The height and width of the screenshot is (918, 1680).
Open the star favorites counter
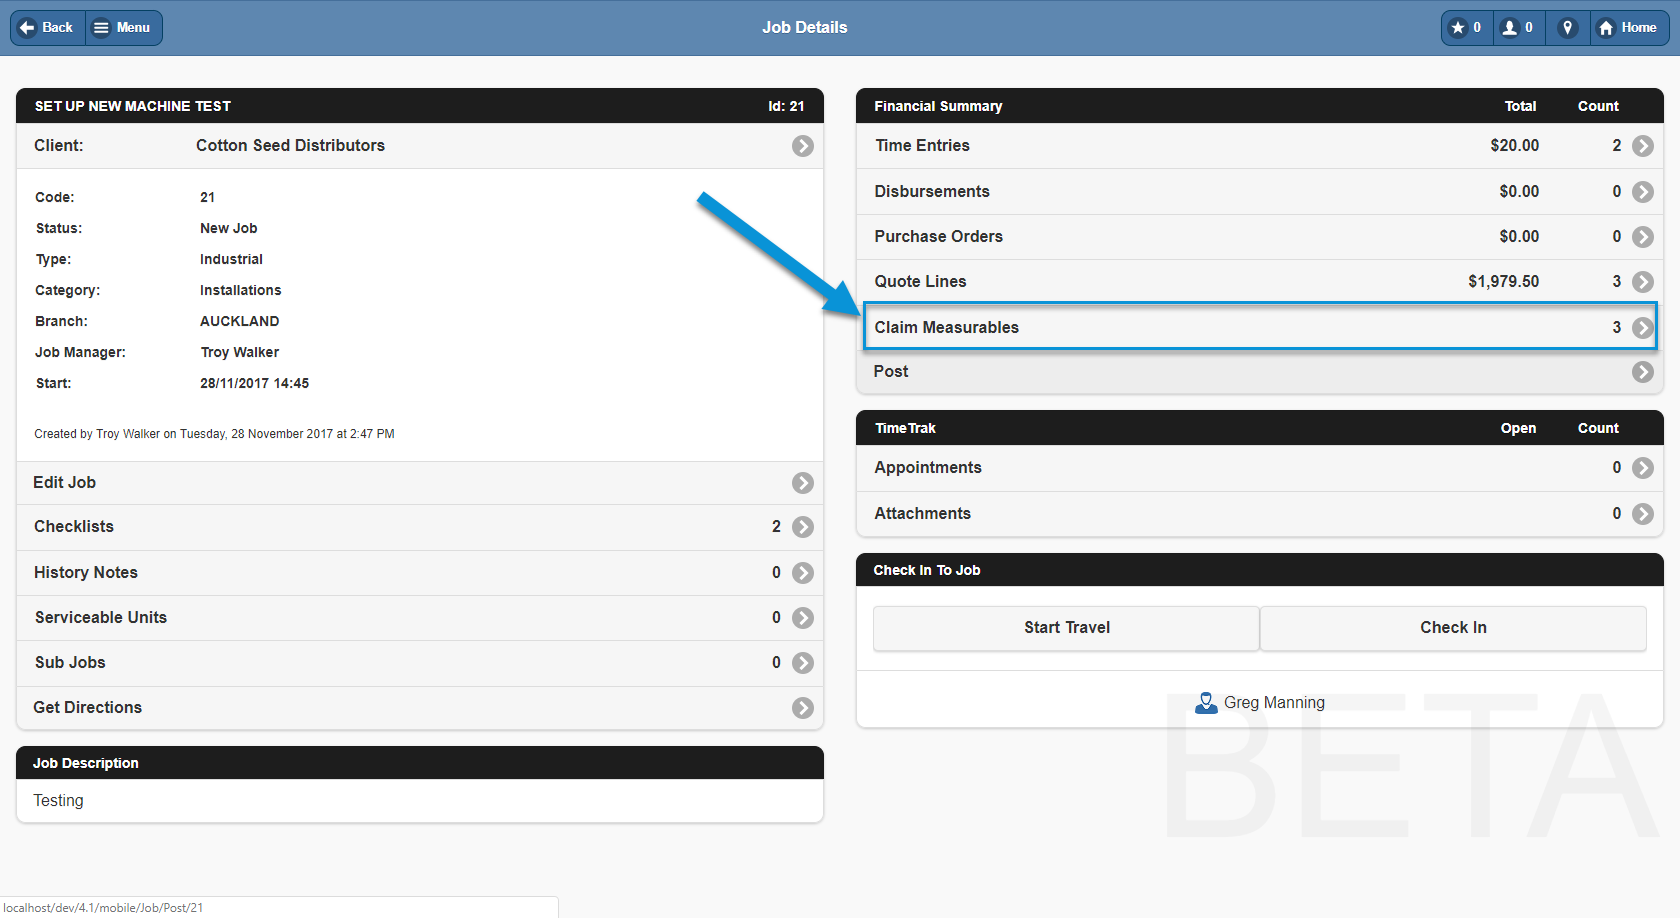pyautogui.click(x=1467, y=28)
